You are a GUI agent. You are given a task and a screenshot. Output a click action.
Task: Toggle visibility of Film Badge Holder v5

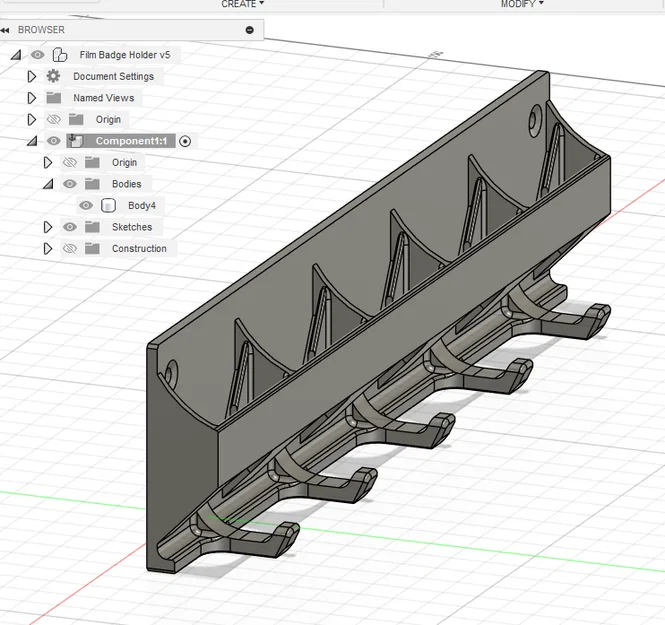pyautogui.click(x=37, y=55)
